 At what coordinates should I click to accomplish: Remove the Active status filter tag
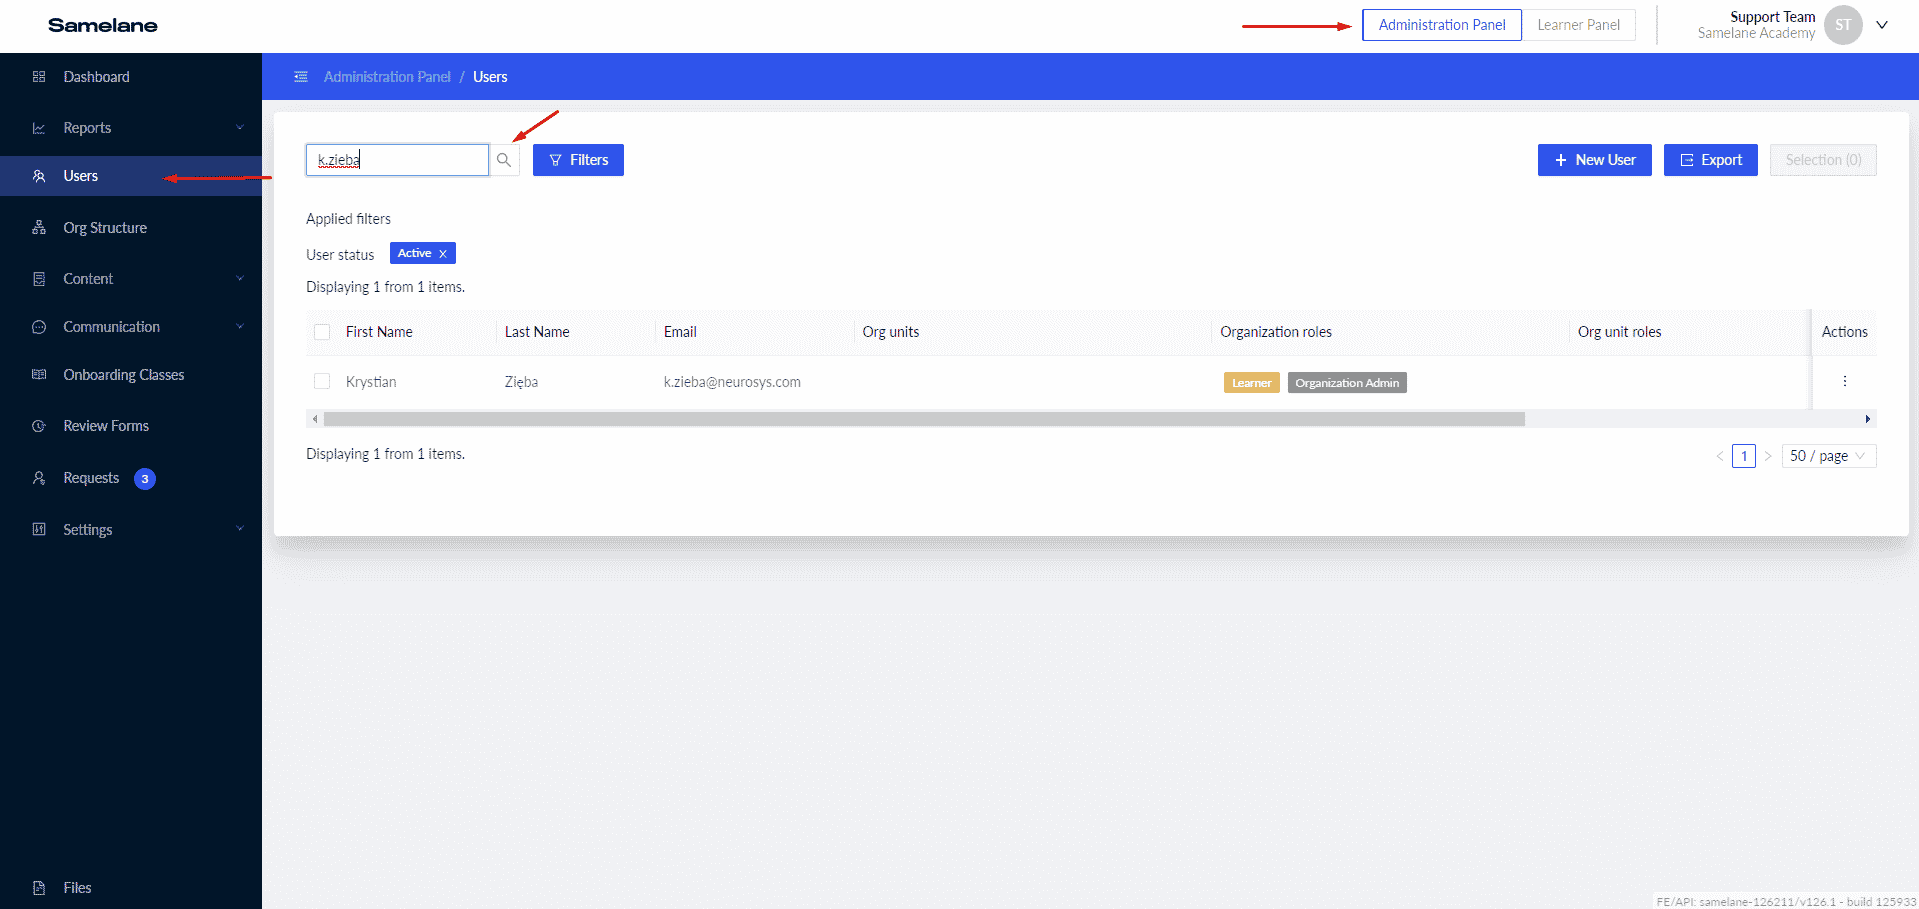coord(443,254)
